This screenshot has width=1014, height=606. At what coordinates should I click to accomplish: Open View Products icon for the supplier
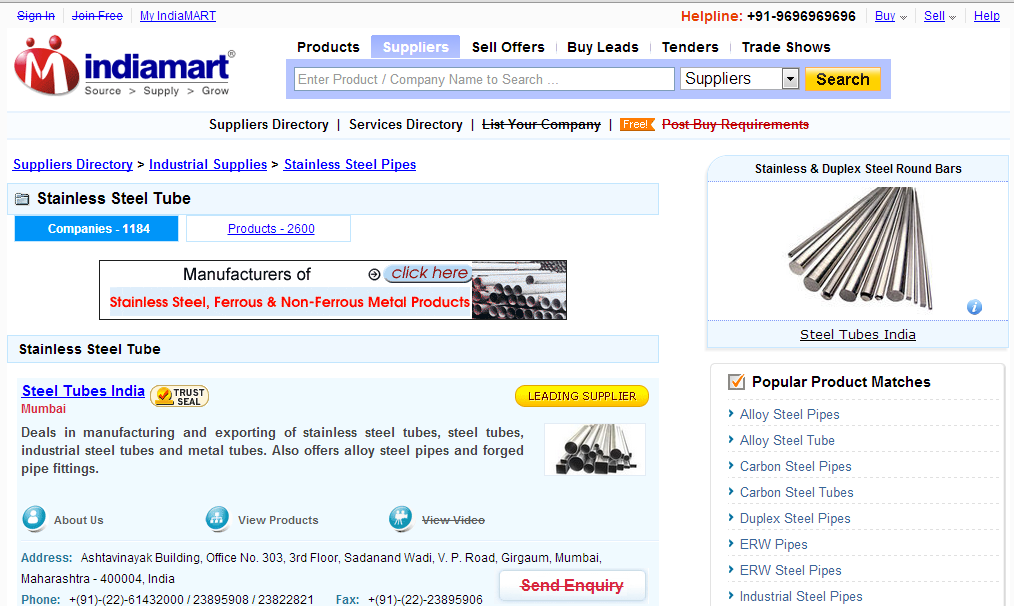click(x=218, y=518)
